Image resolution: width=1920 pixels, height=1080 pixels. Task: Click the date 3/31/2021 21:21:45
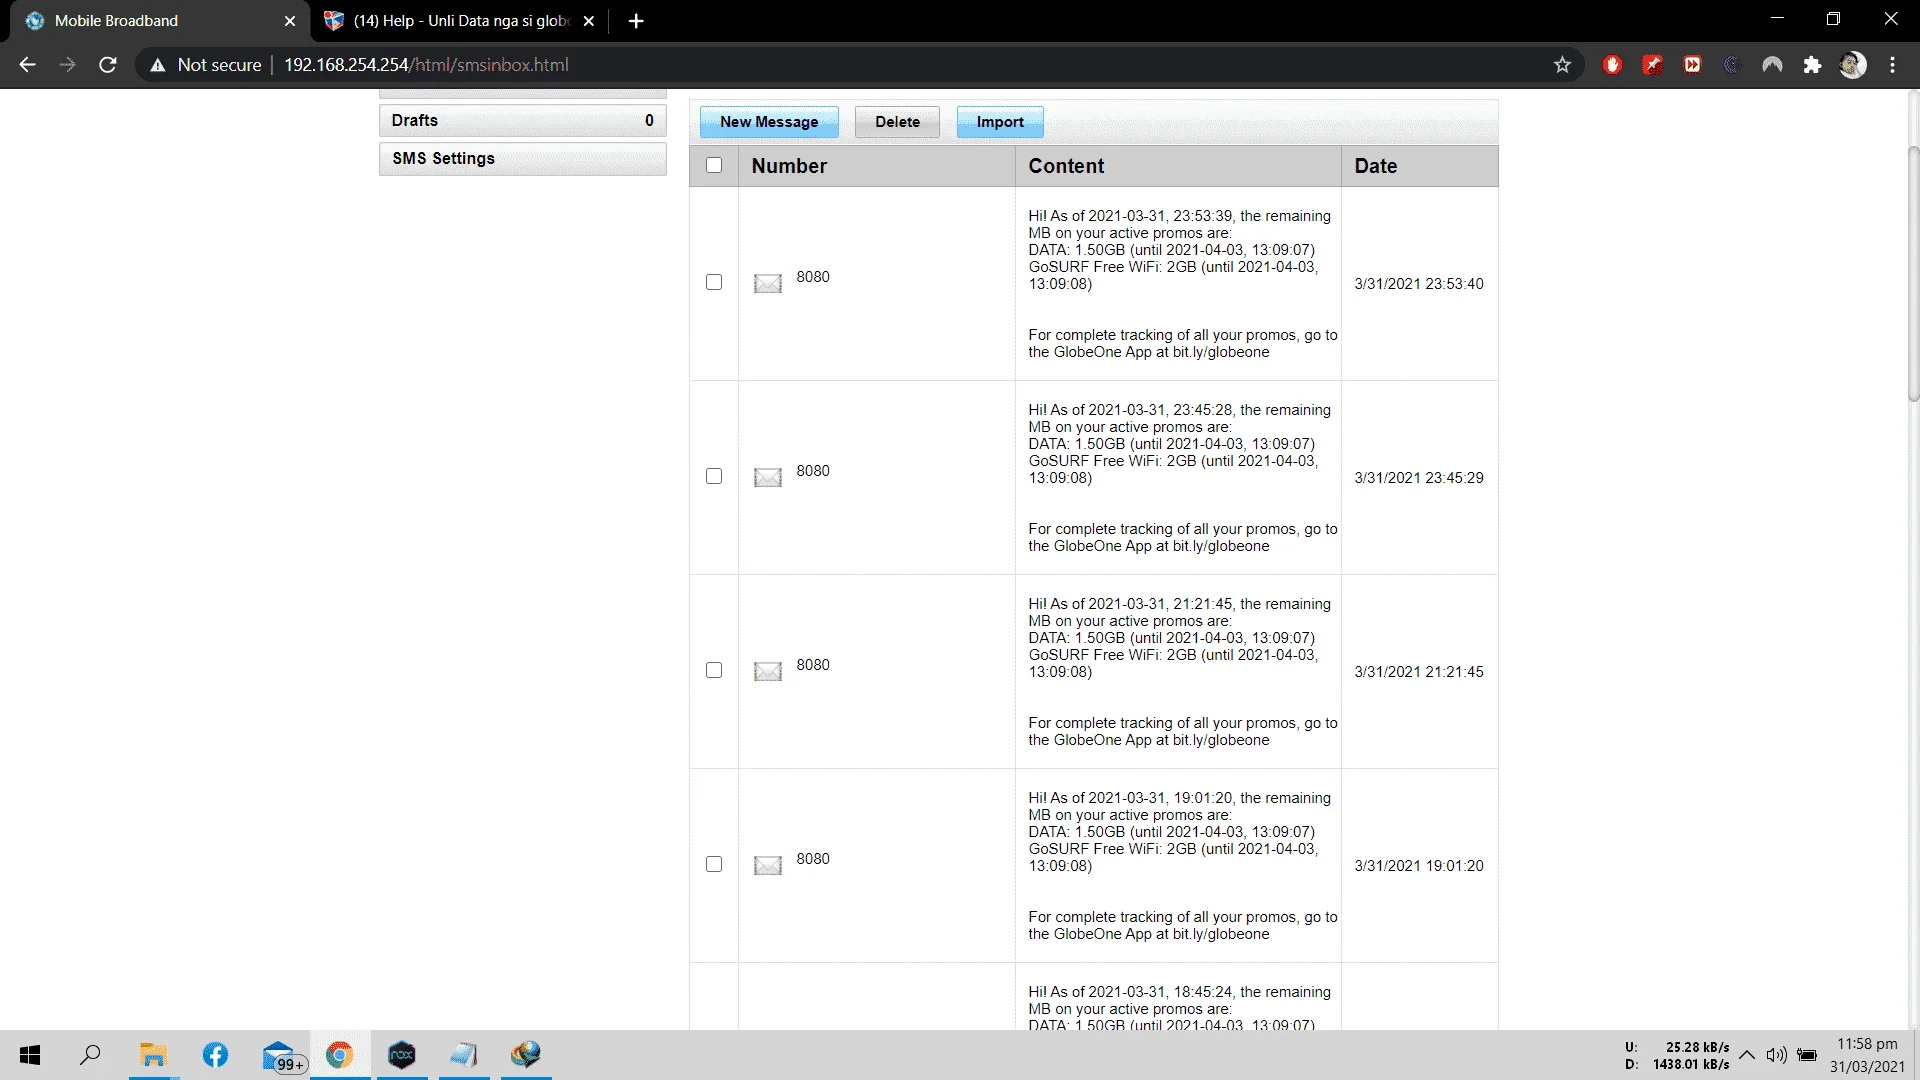(1419, 672)
